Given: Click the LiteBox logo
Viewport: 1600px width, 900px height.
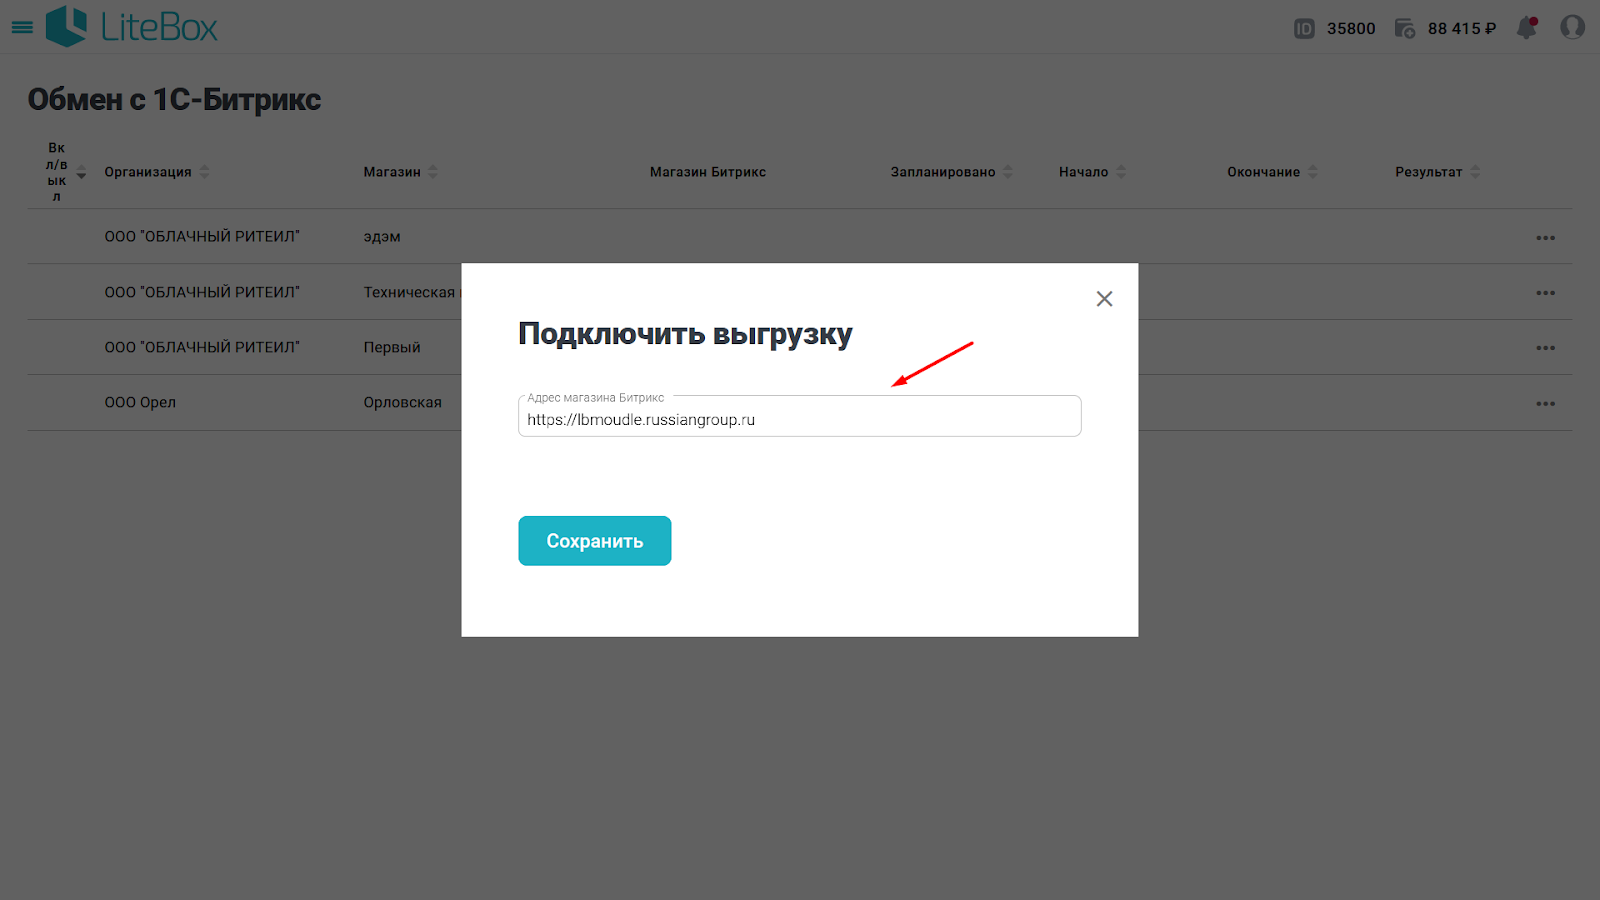Looking at the screenshot, I should tap(132, 27).
